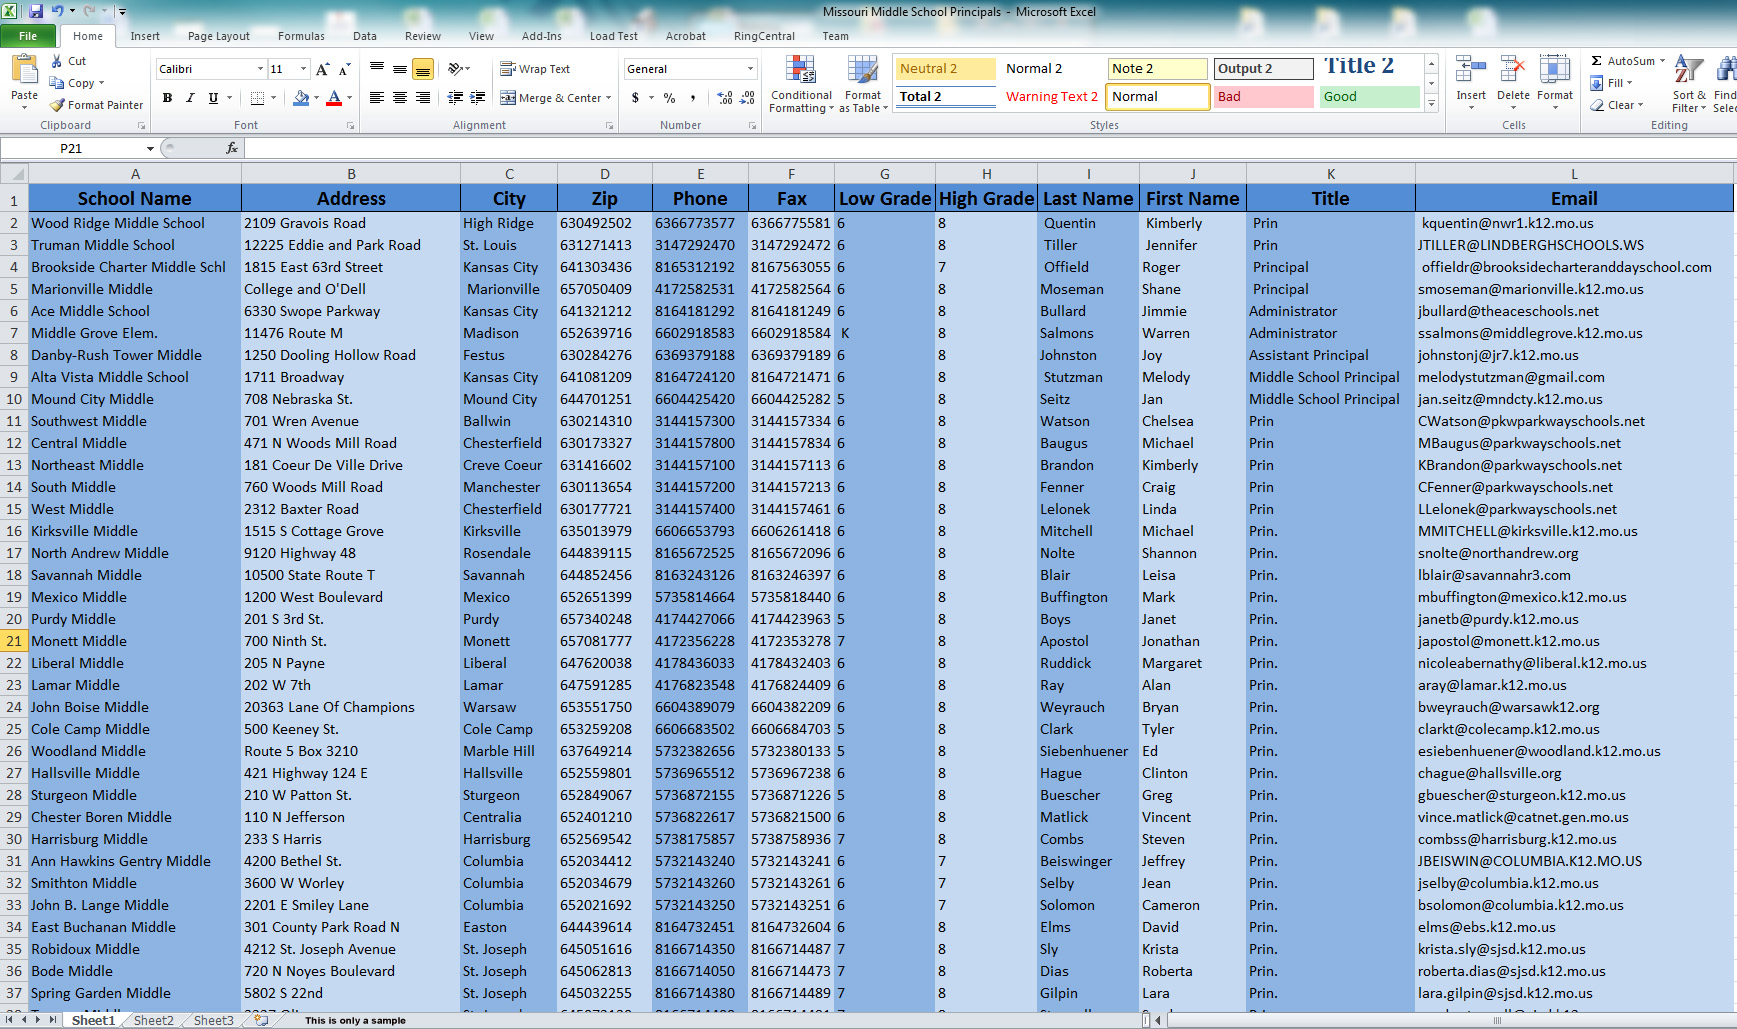The height and width of the screenshot is (1029, 1737).
Task: Toggle Center horizontal alignment
Action: coord(400,98)
